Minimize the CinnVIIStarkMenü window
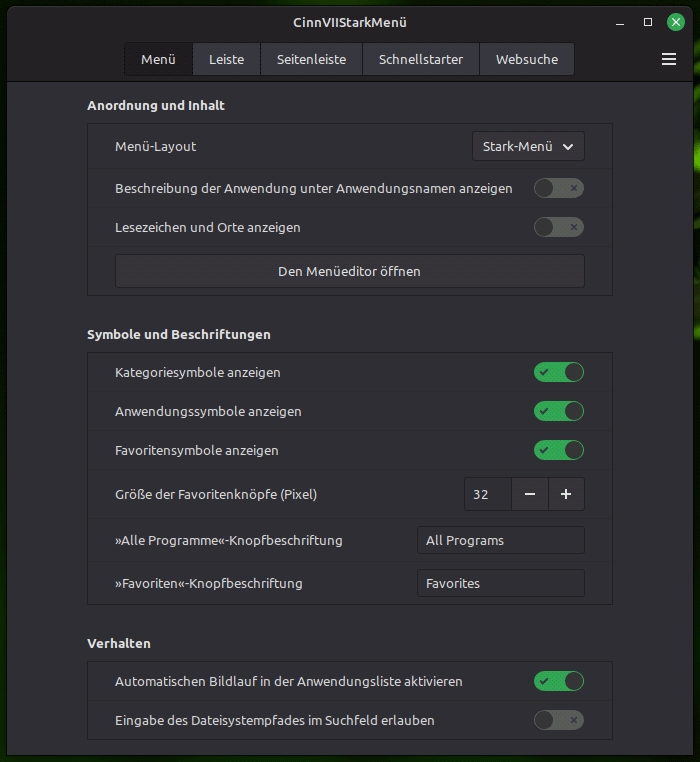 click(x=620, y=22)
